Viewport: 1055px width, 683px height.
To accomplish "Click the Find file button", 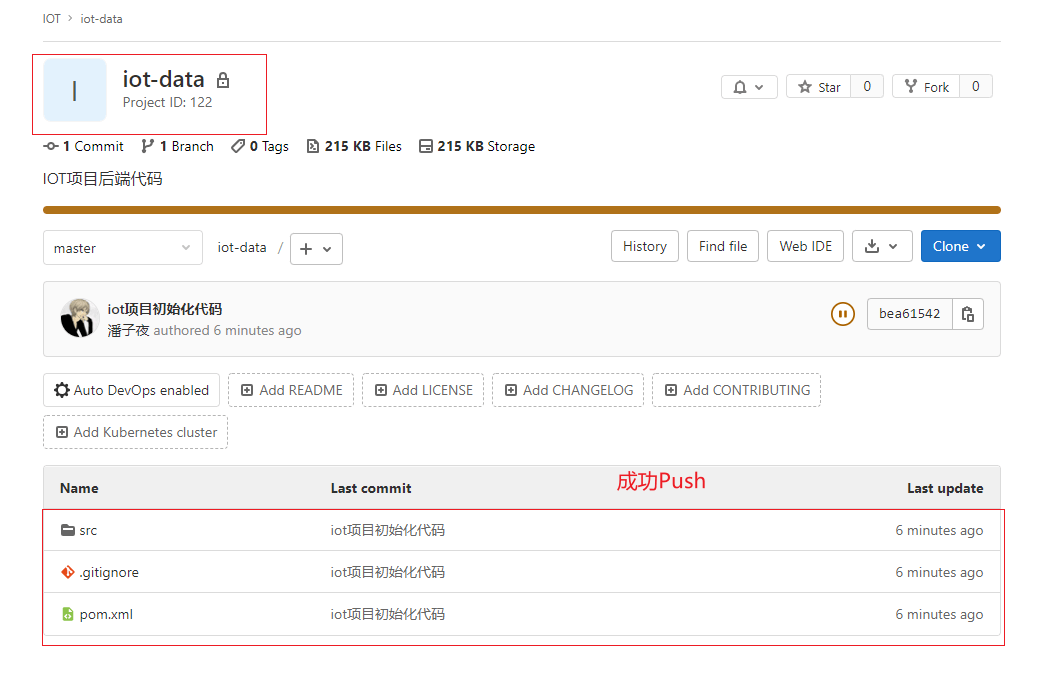I will click(x=723, y=246).
